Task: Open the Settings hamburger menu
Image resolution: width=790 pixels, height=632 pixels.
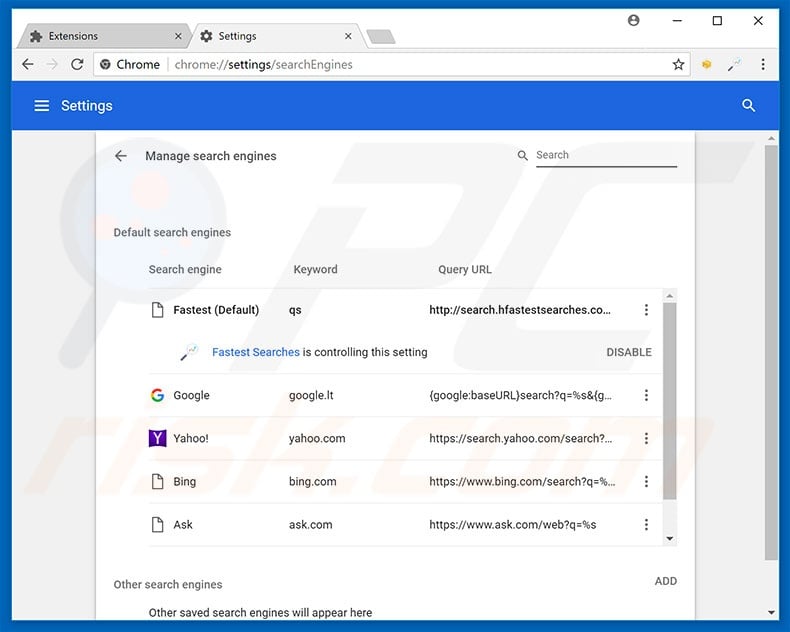Action: pos(42,106)
